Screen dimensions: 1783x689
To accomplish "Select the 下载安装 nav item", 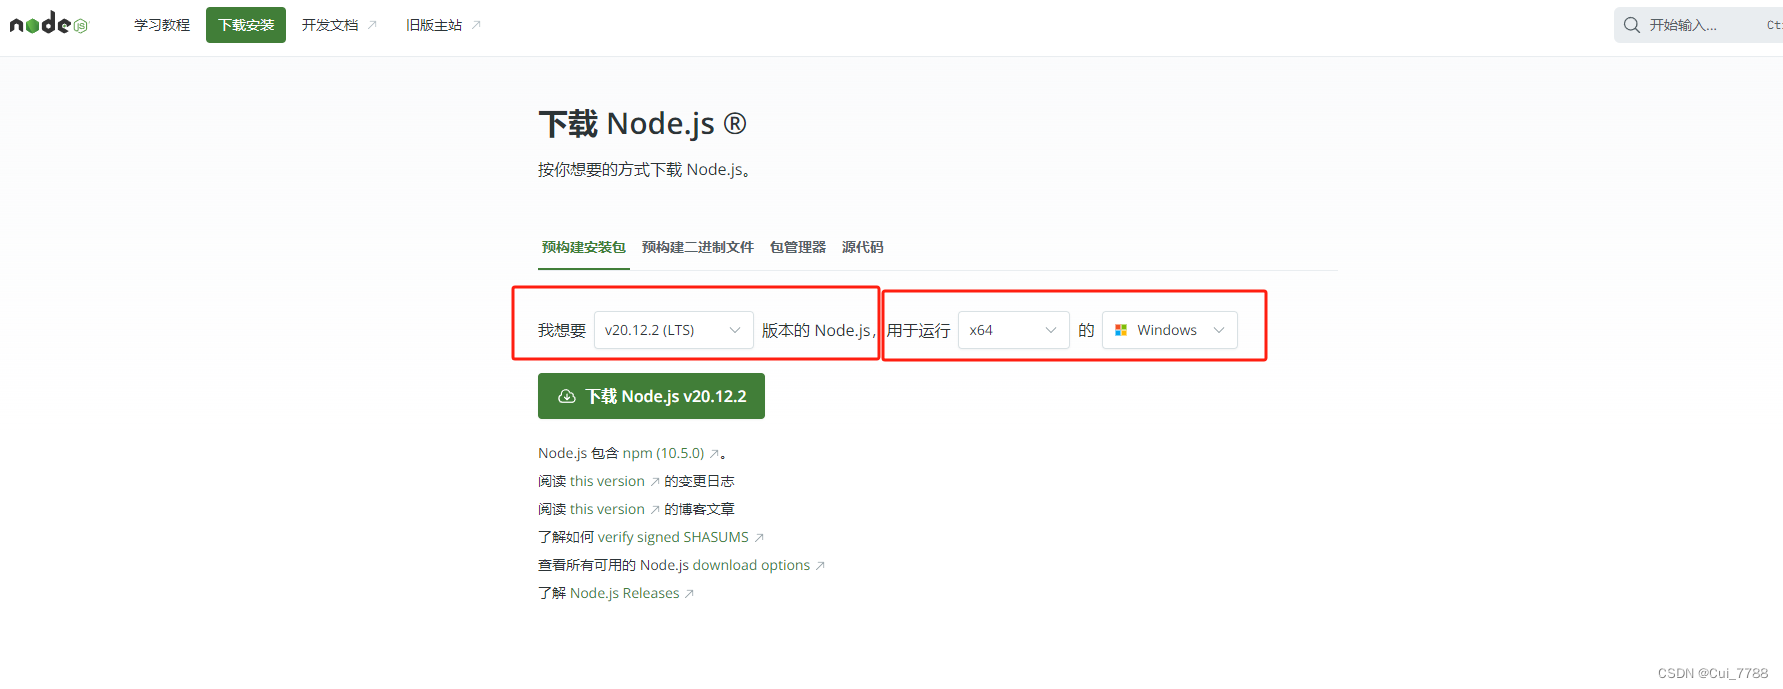I will [246, 25].
